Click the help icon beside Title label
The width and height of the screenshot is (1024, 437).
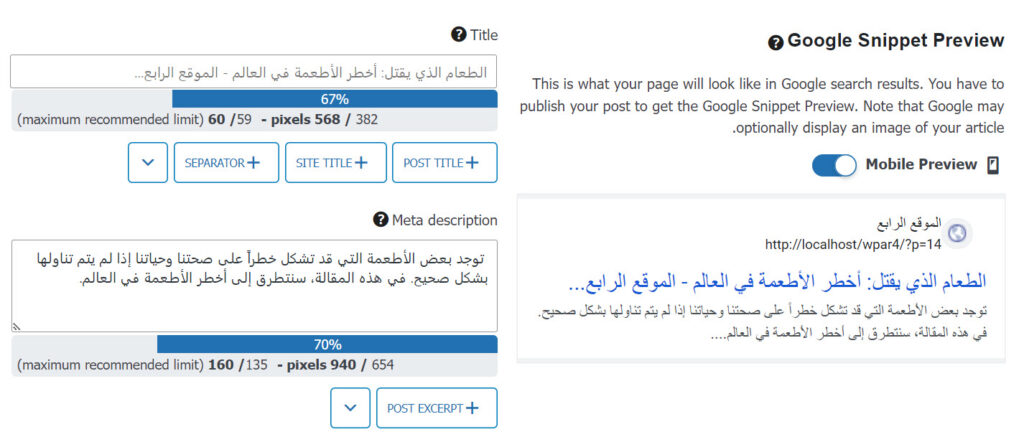tap(459, 35)
